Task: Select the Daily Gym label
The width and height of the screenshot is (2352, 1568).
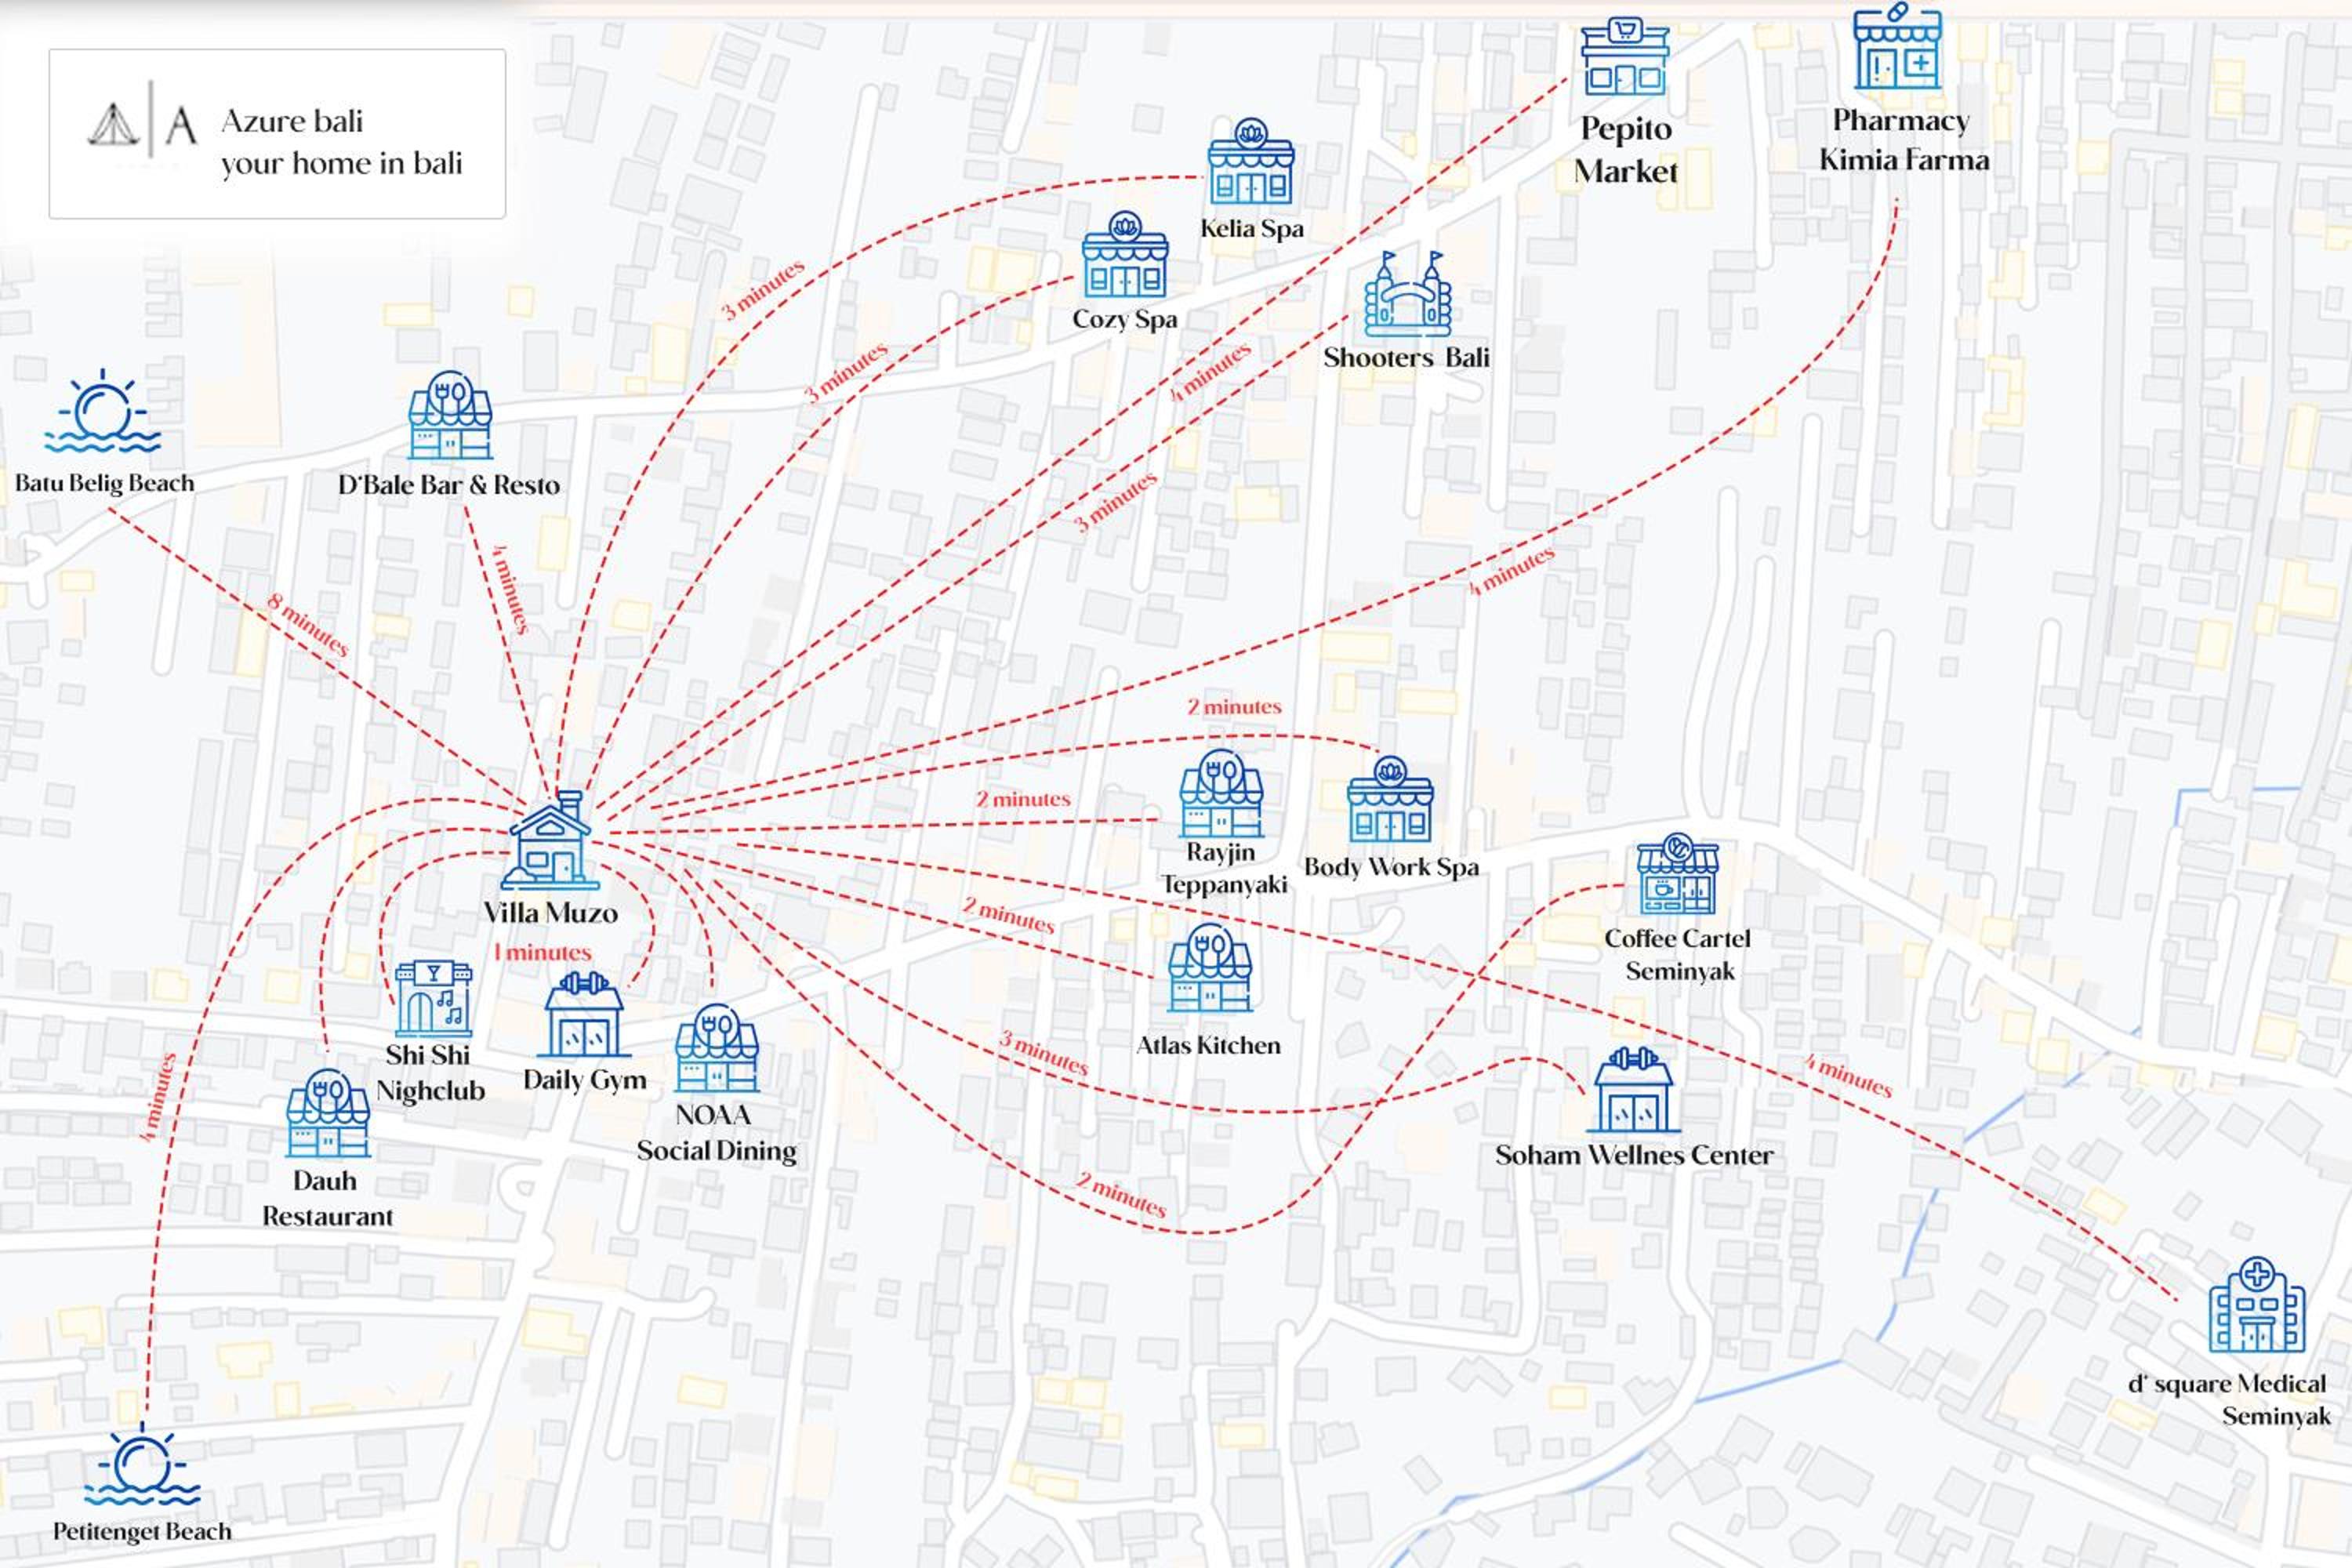Action: coord(585,1081)
